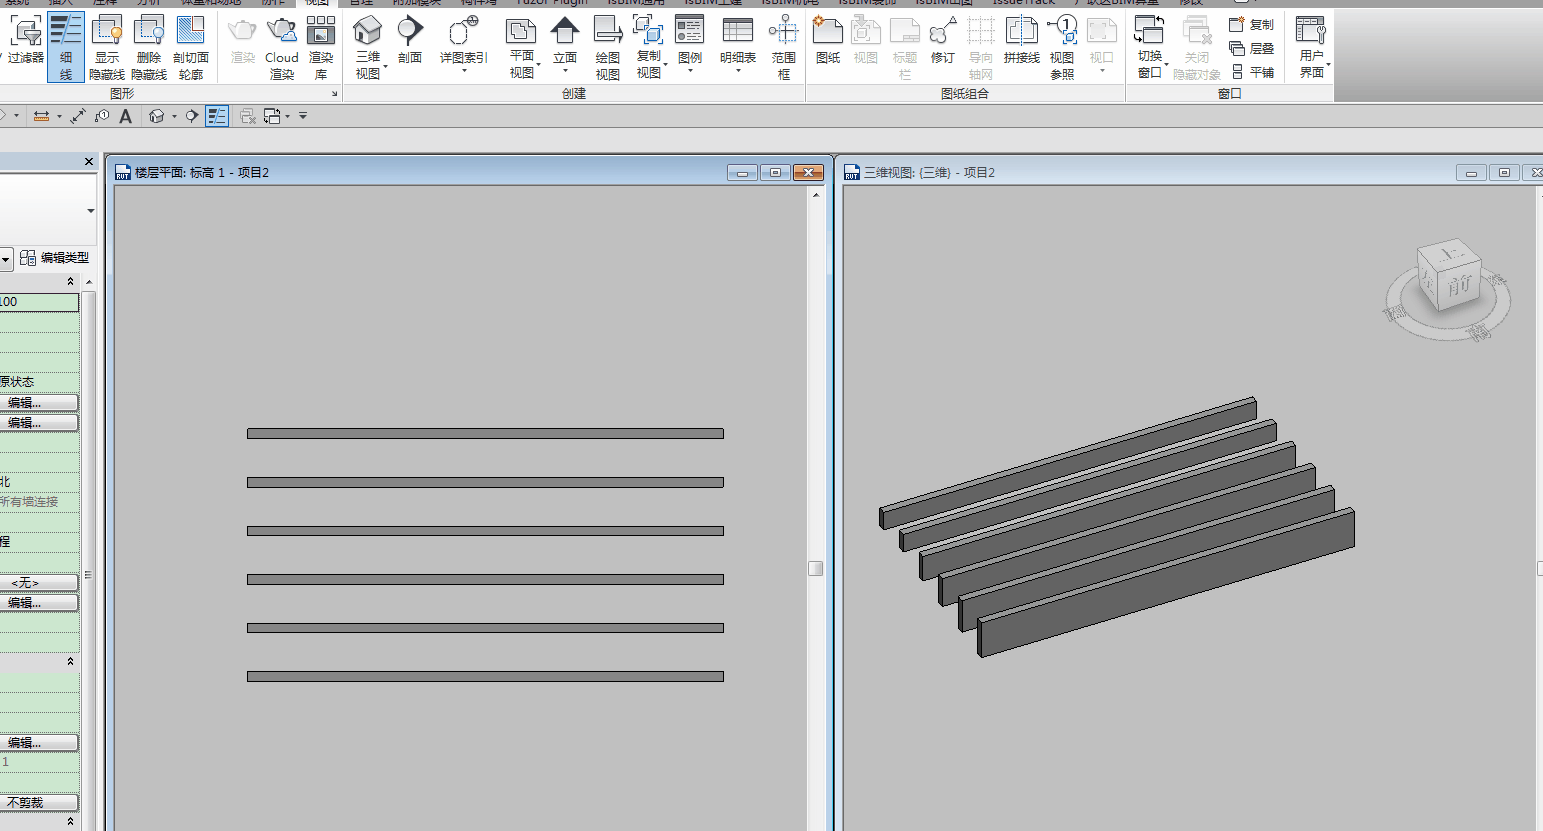Screen dimensions: 1543x831
Task: Open the 复制视图 duplicate view dropdown
Action: 649,47
